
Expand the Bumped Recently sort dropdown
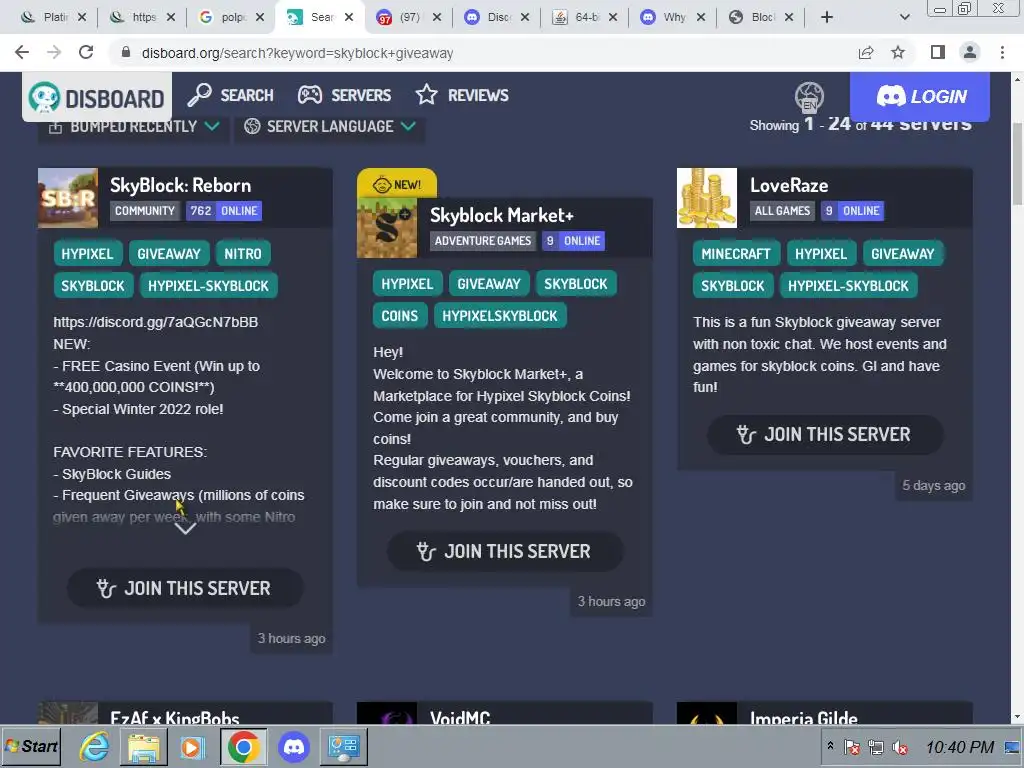click(x=133, y=127)
